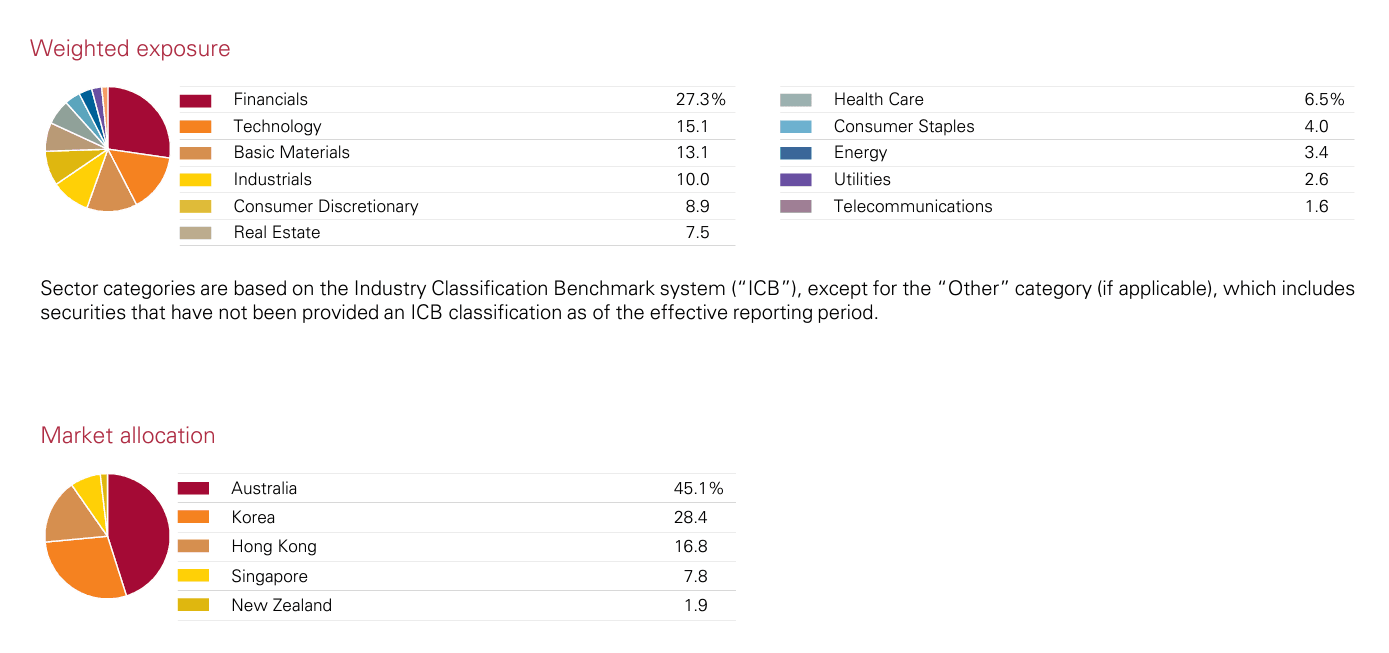The height and width of the screenshot is (653, 1389).
Task: Select the Hong Kong row label
Action: point(273,546)
